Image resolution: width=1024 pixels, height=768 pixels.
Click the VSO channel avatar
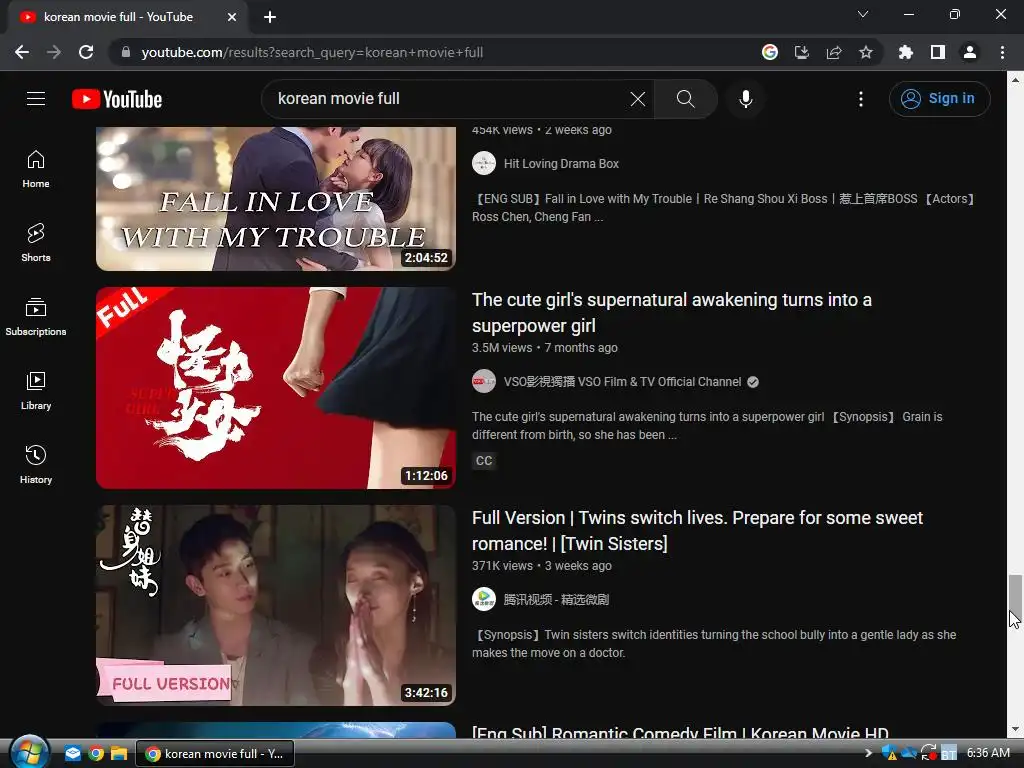(x=484, y=381)
